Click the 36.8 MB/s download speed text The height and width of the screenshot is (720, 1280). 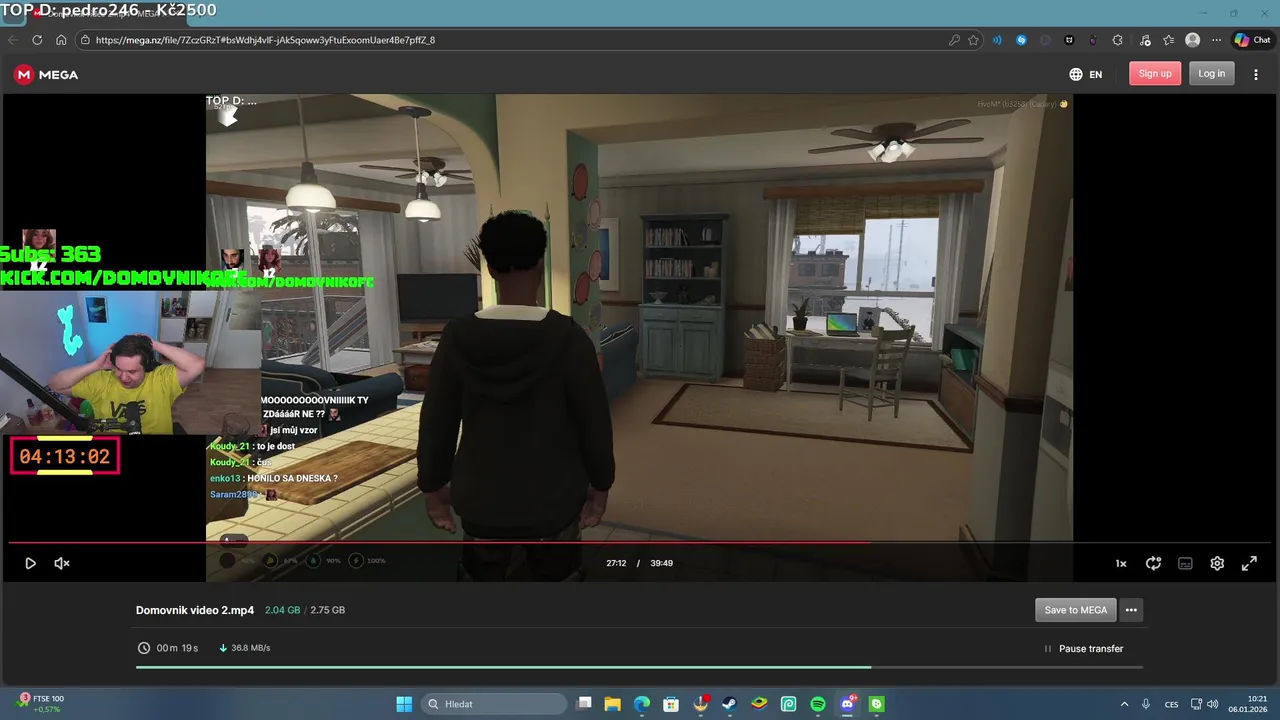coord(250,648)
